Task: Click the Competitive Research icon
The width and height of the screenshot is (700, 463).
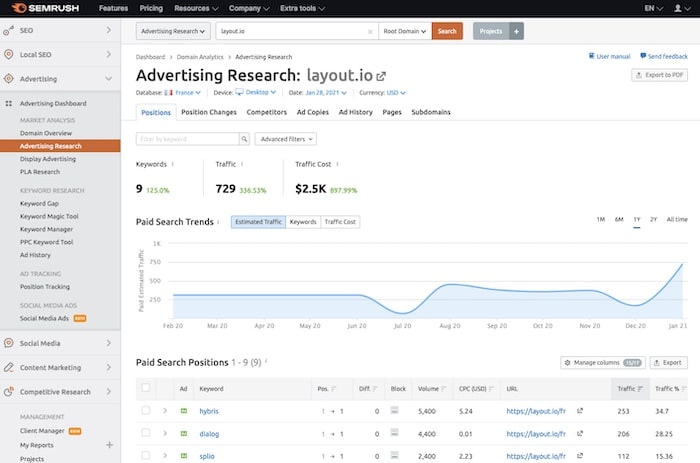Action: click(8, 392)
